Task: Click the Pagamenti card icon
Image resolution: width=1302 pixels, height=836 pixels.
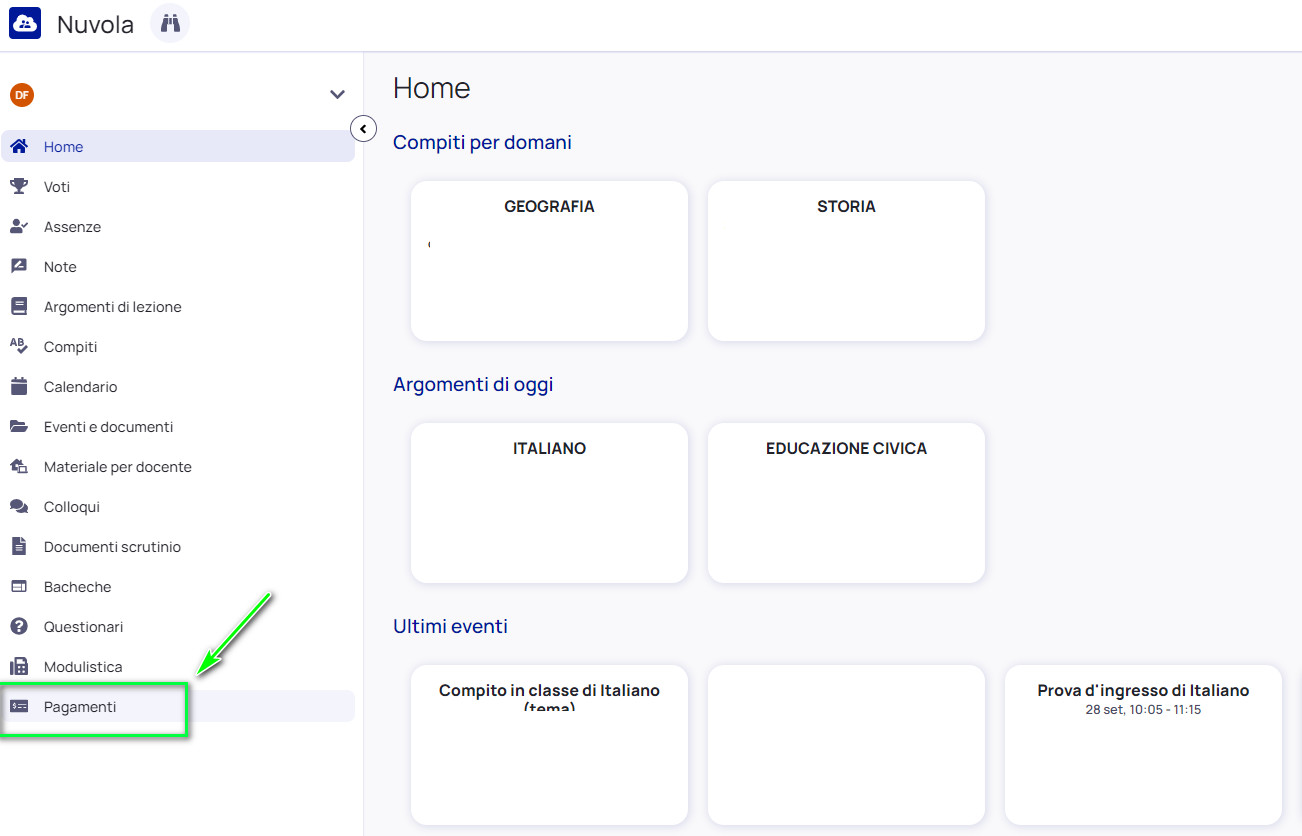Action: tap(19, 706)
